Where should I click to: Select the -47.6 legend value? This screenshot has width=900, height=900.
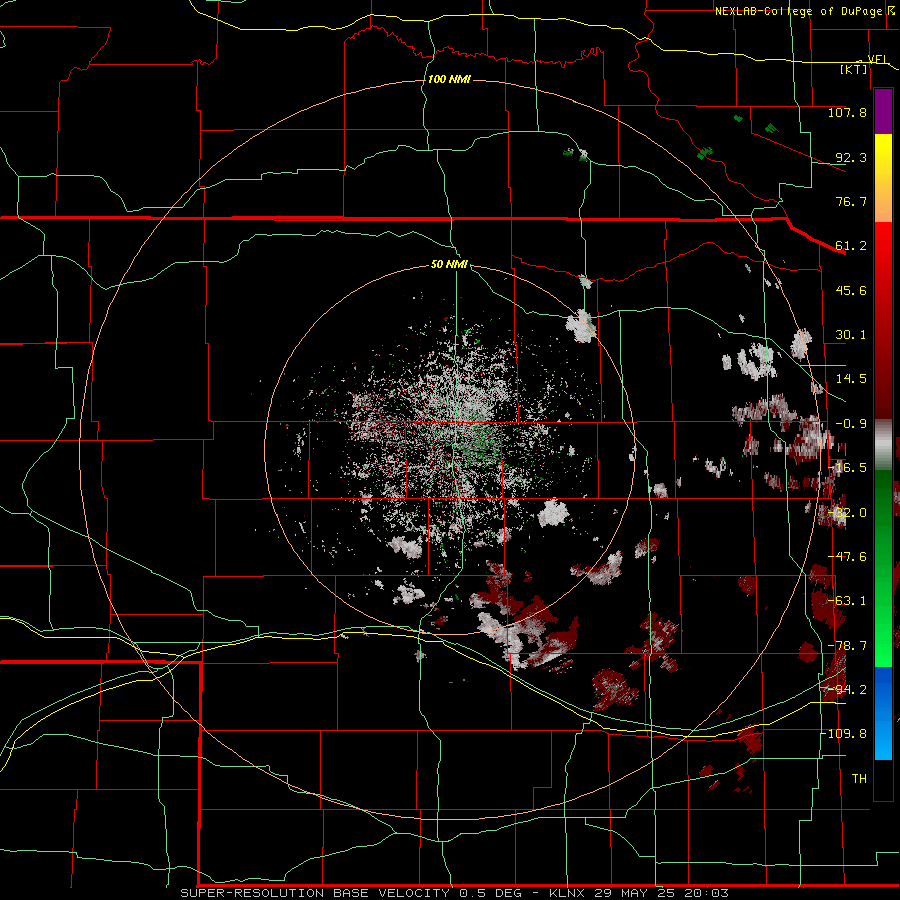(x=847, y=557)
